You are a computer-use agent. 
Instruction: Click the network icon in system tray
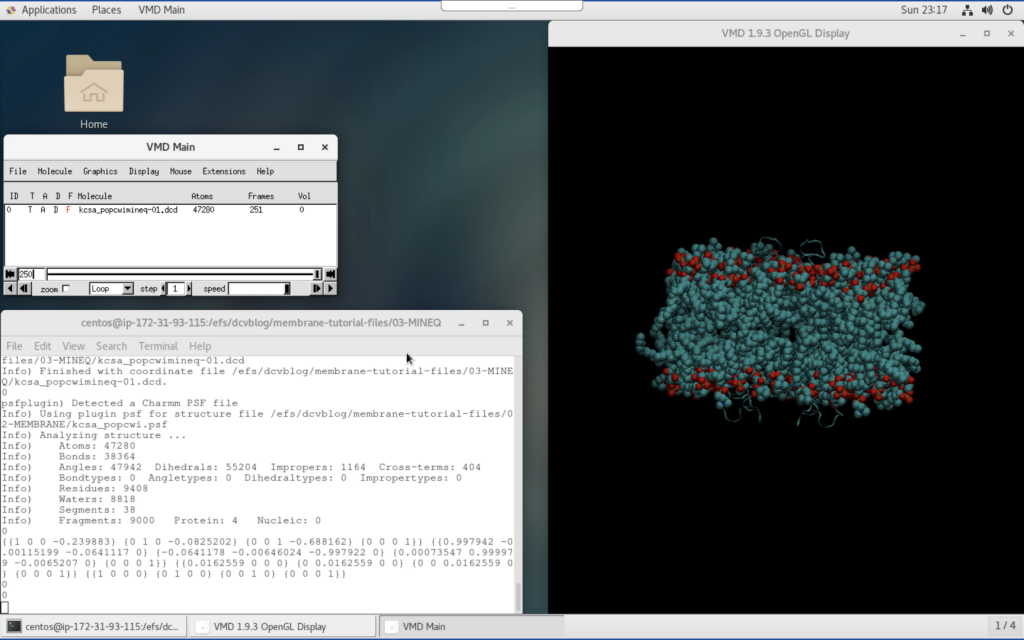[967, 10]
